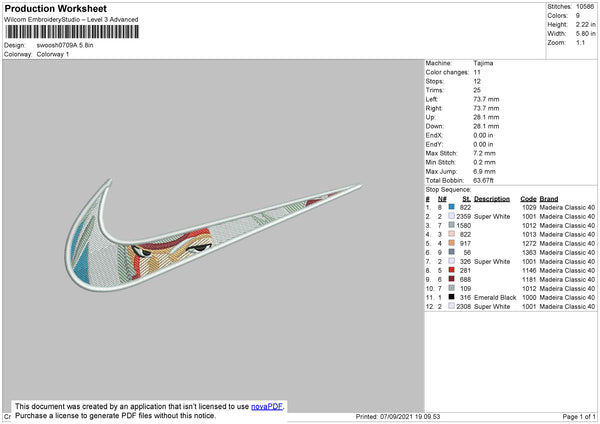Click the barcode under the worksheet title

tap(72, 32)
